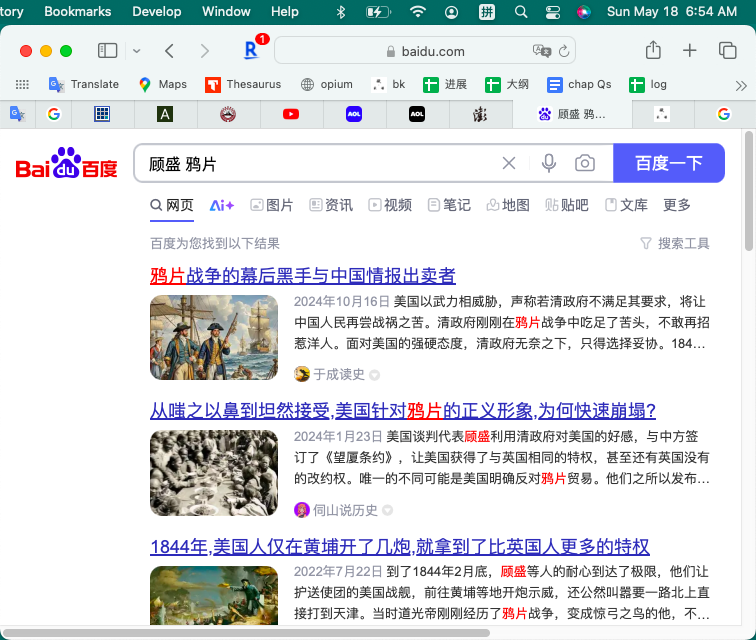Open the Develop menu

[x=157, y=12]
